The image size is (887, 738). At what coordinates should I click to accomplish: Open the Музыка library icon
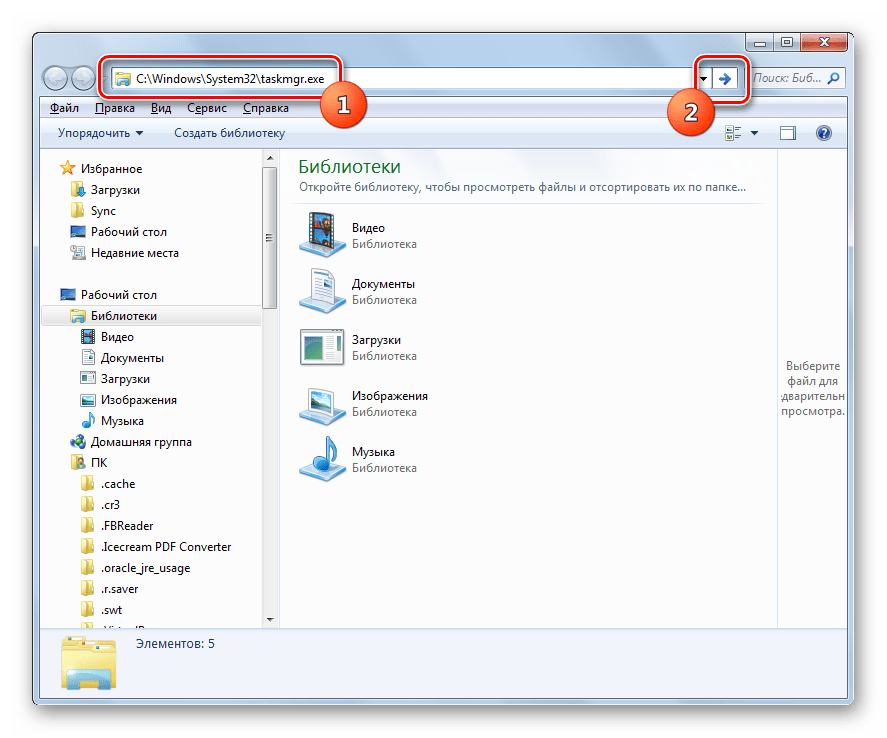[x=321, y=459]
